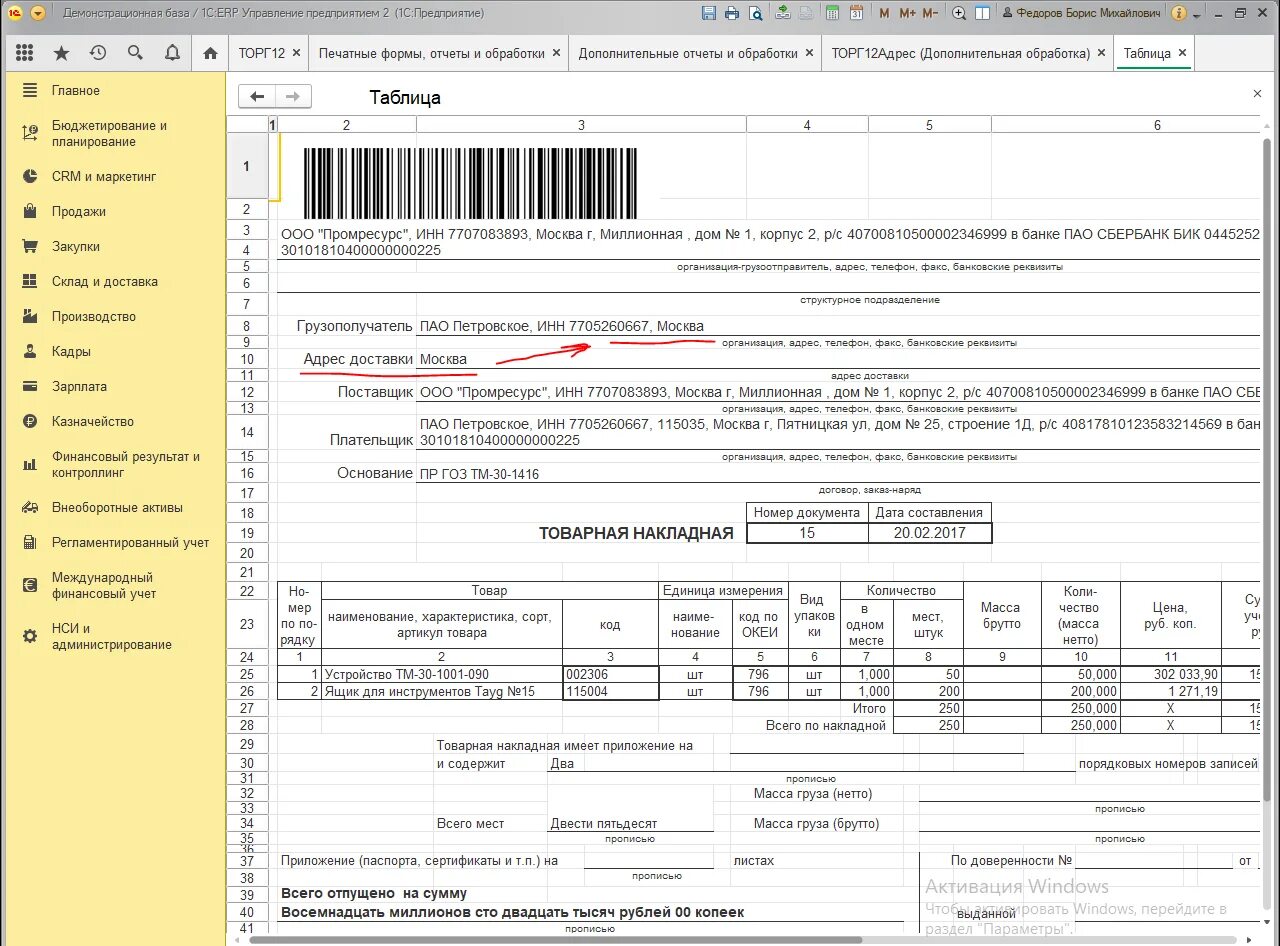Close the Печатные формы, отчеты и обработки tab
Image resolution: width=1280 pixels, height=946 pixels.
coord(557,53)
